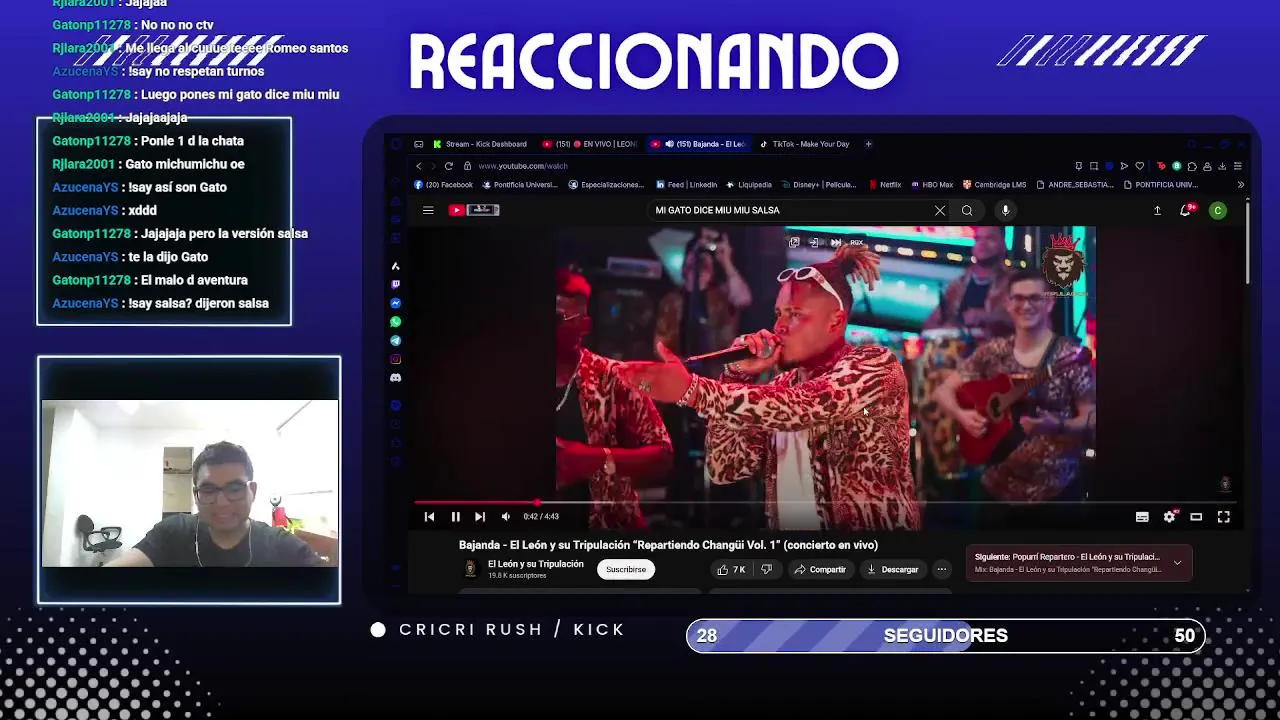Viewport: 1280px width, 720px height.
Task: Enter fullscreen on the video player
Action: 1223,516
